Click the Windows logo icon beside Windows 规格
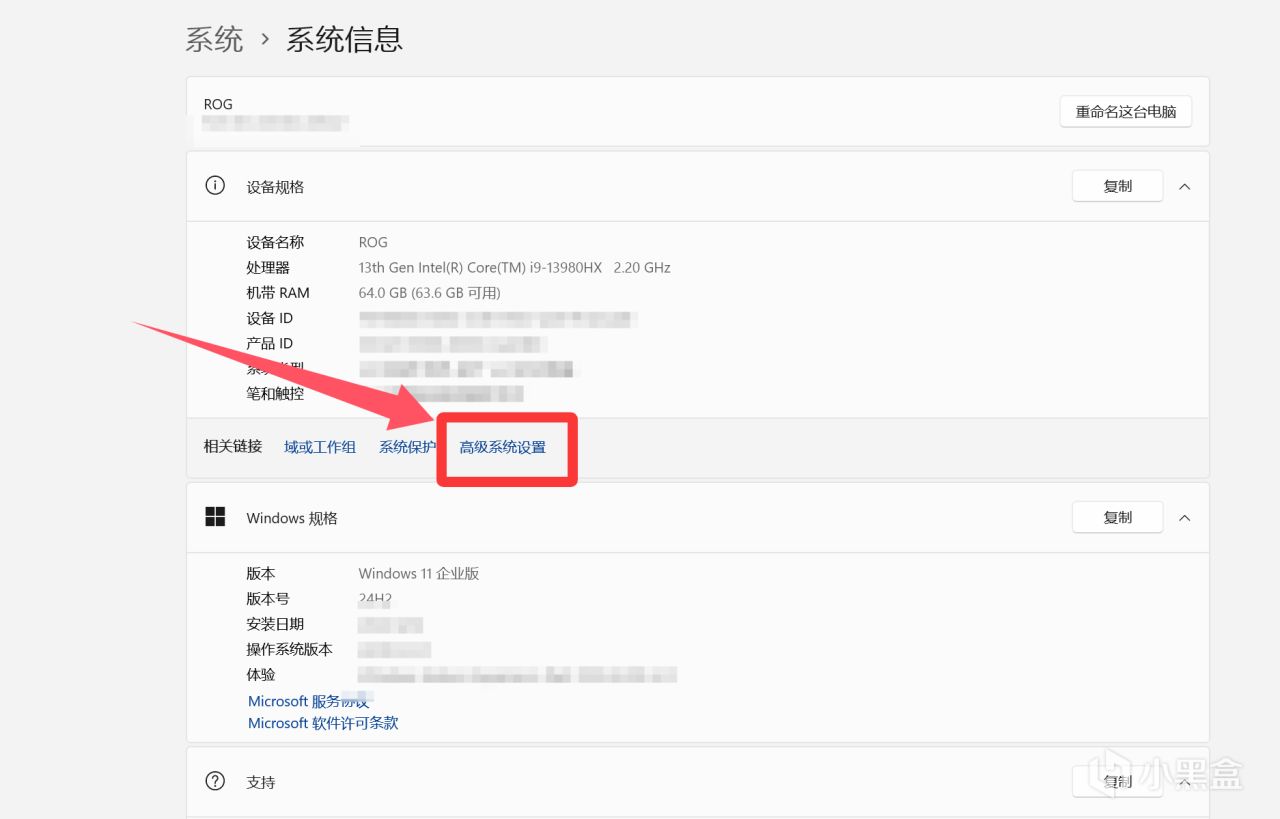 215,517
